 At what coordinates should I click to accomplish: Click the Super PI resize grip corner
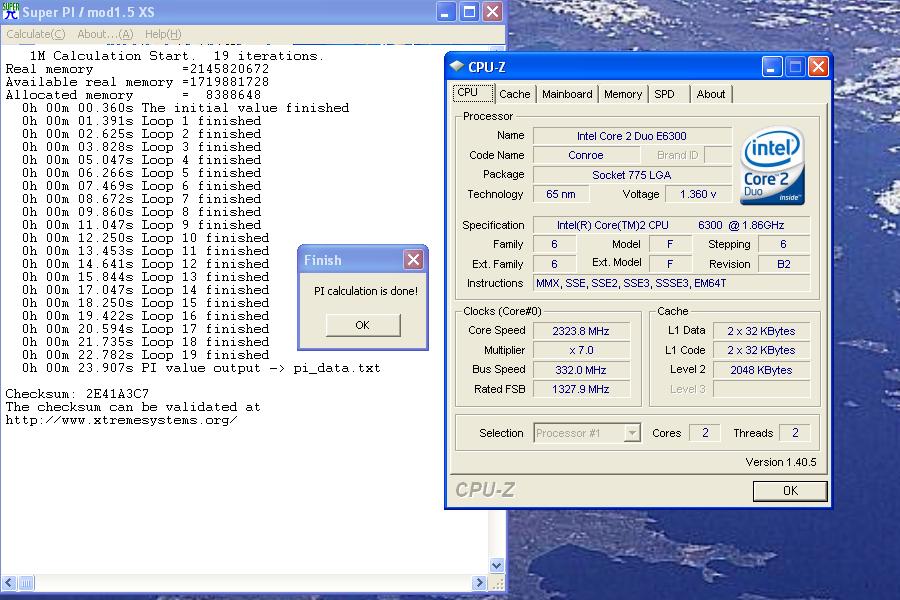point(497,583)
